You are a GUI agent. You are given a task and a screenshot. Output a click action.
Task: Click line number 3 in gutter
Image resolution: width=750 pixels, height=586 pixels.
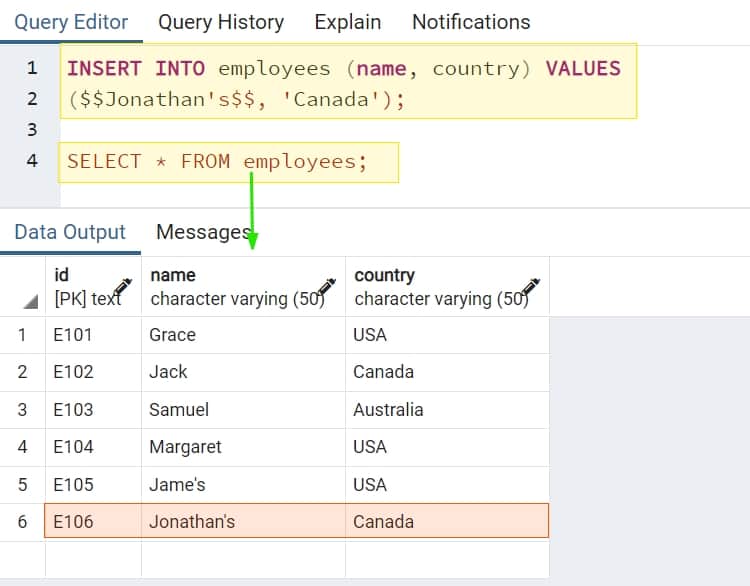(32, 130)
